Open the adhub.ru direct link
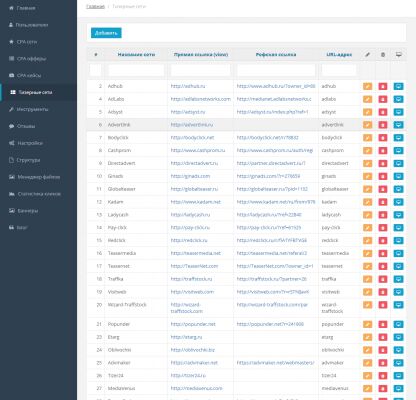Image resolution: width=416 pixels, height=400 pixels. pyautogui.click(x=188, y=86)
